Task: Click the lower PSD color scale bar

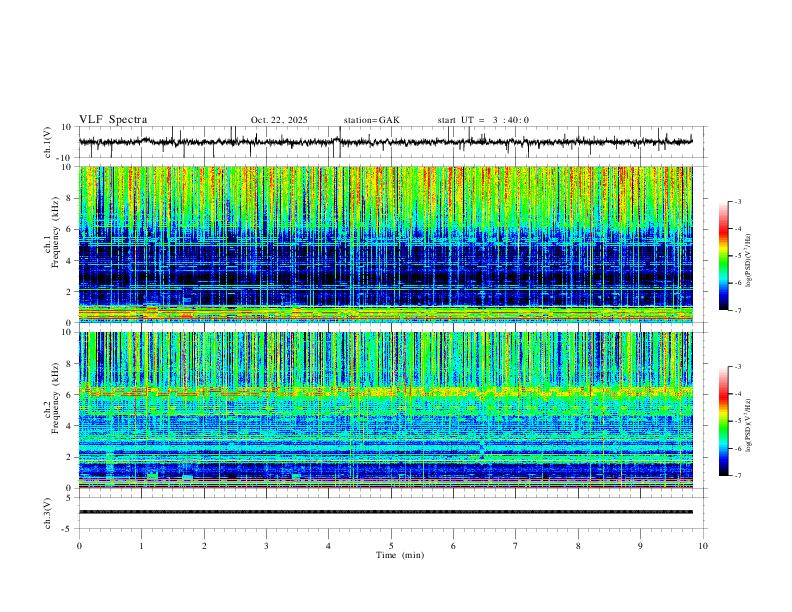Action: coord(724,421)
